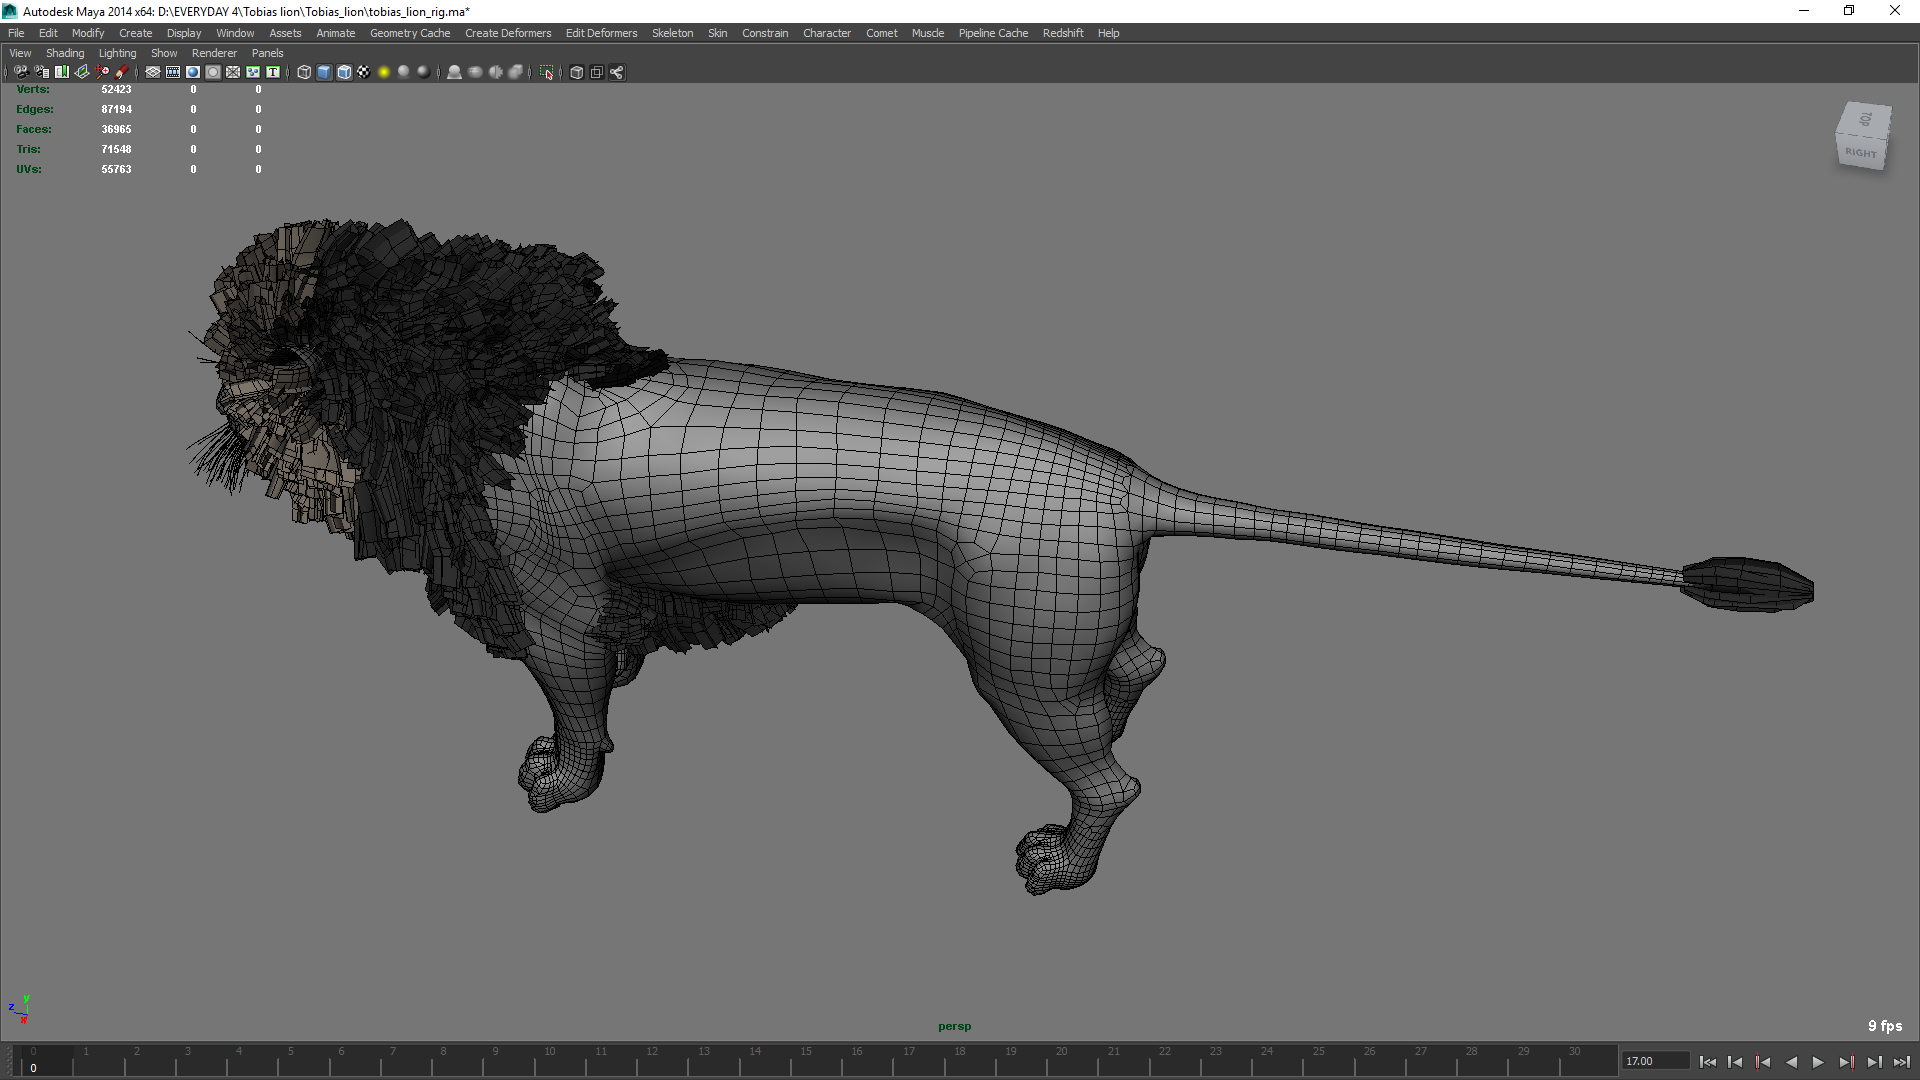Activate isolate select in the panel toolbar
1920x1080 pixels.
pyautogui.click(x=547, y=71)
